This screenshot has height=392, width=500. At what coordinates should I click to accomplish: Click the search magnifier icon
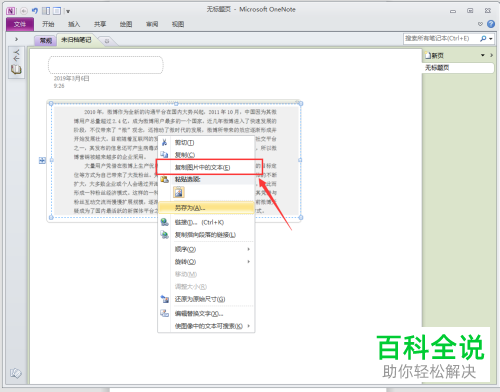483,39
